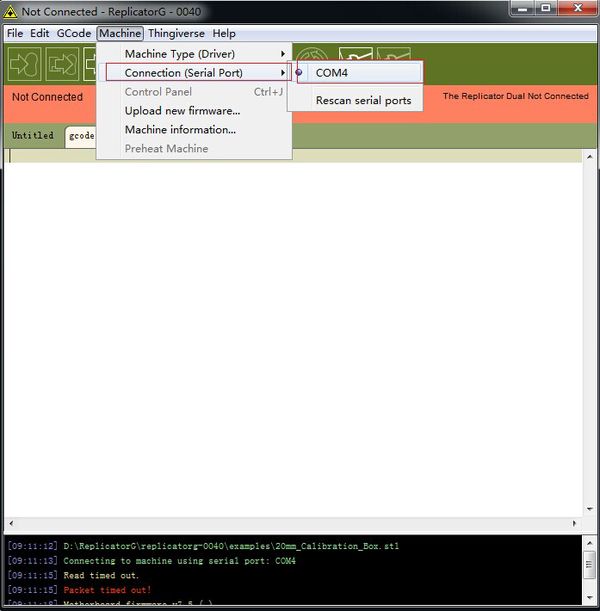Switch to the Untitled tab
Screen dimensions: 600x611
(x=33, y=135)
